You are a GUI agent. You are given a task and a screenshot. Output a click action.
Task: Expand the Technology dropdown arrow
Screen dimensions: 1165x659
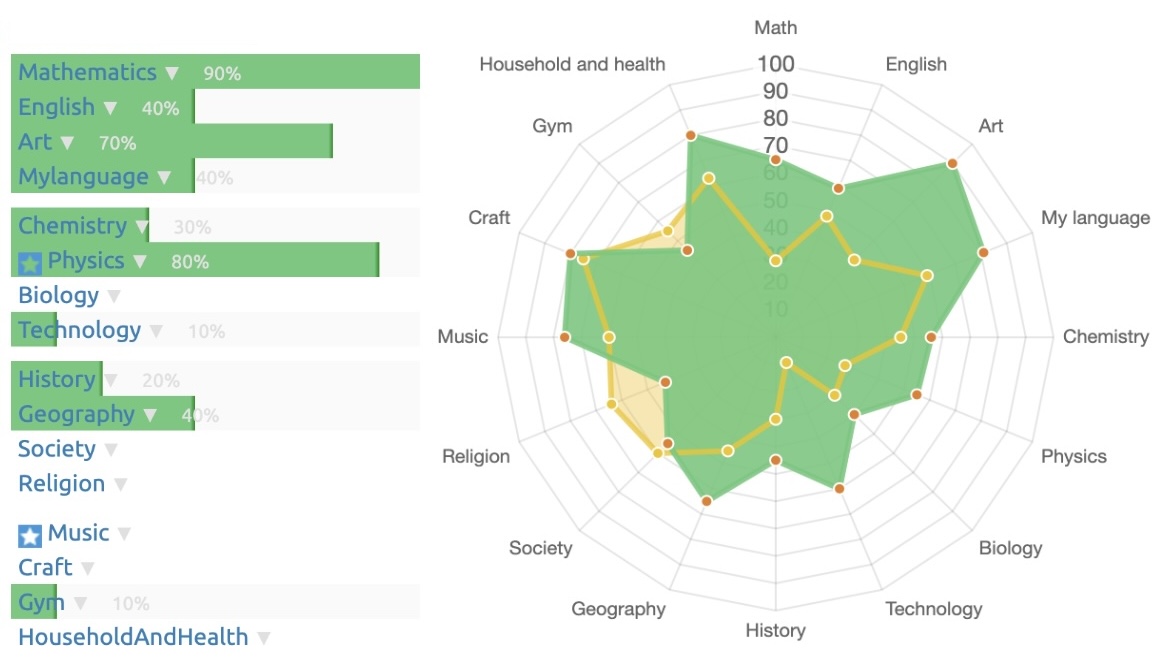click(x=156, y=331)
